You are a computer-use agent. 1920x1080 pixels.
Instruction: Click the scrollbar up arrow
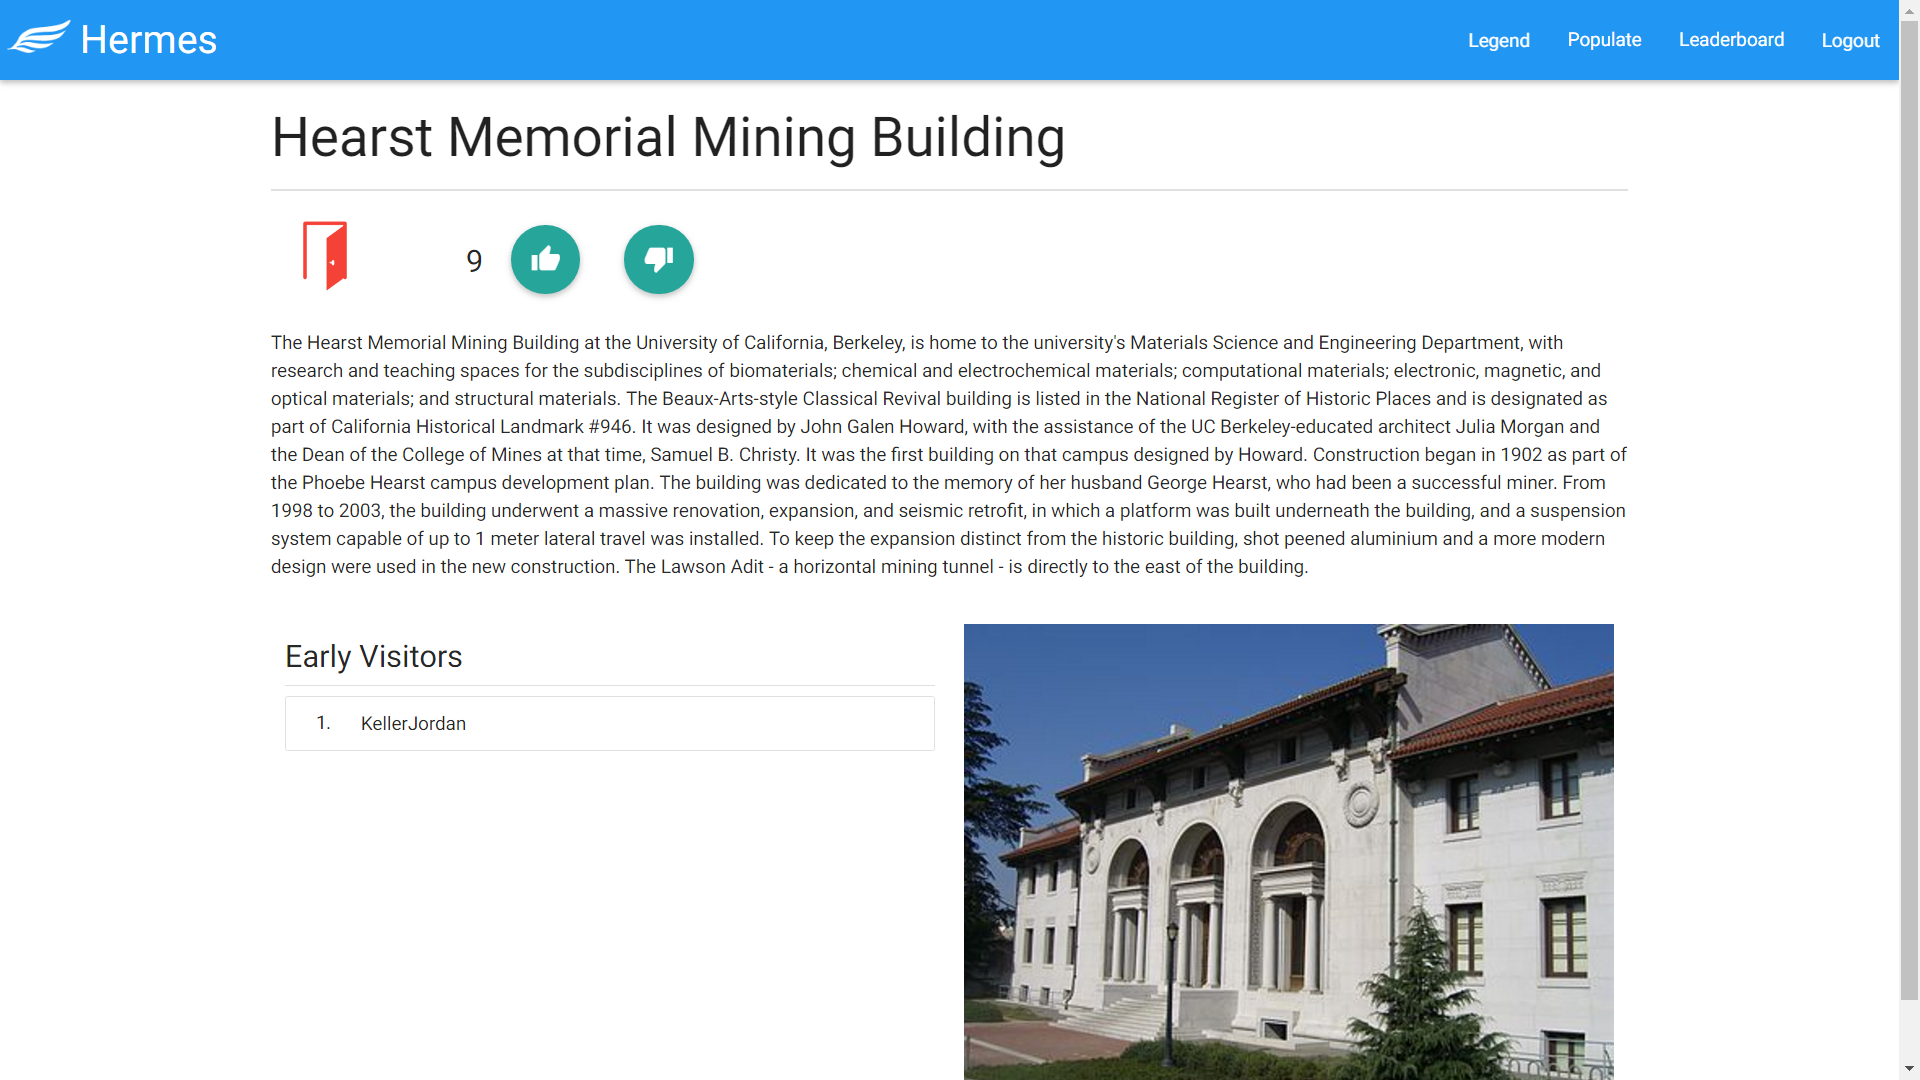[x=1909, y=9]
